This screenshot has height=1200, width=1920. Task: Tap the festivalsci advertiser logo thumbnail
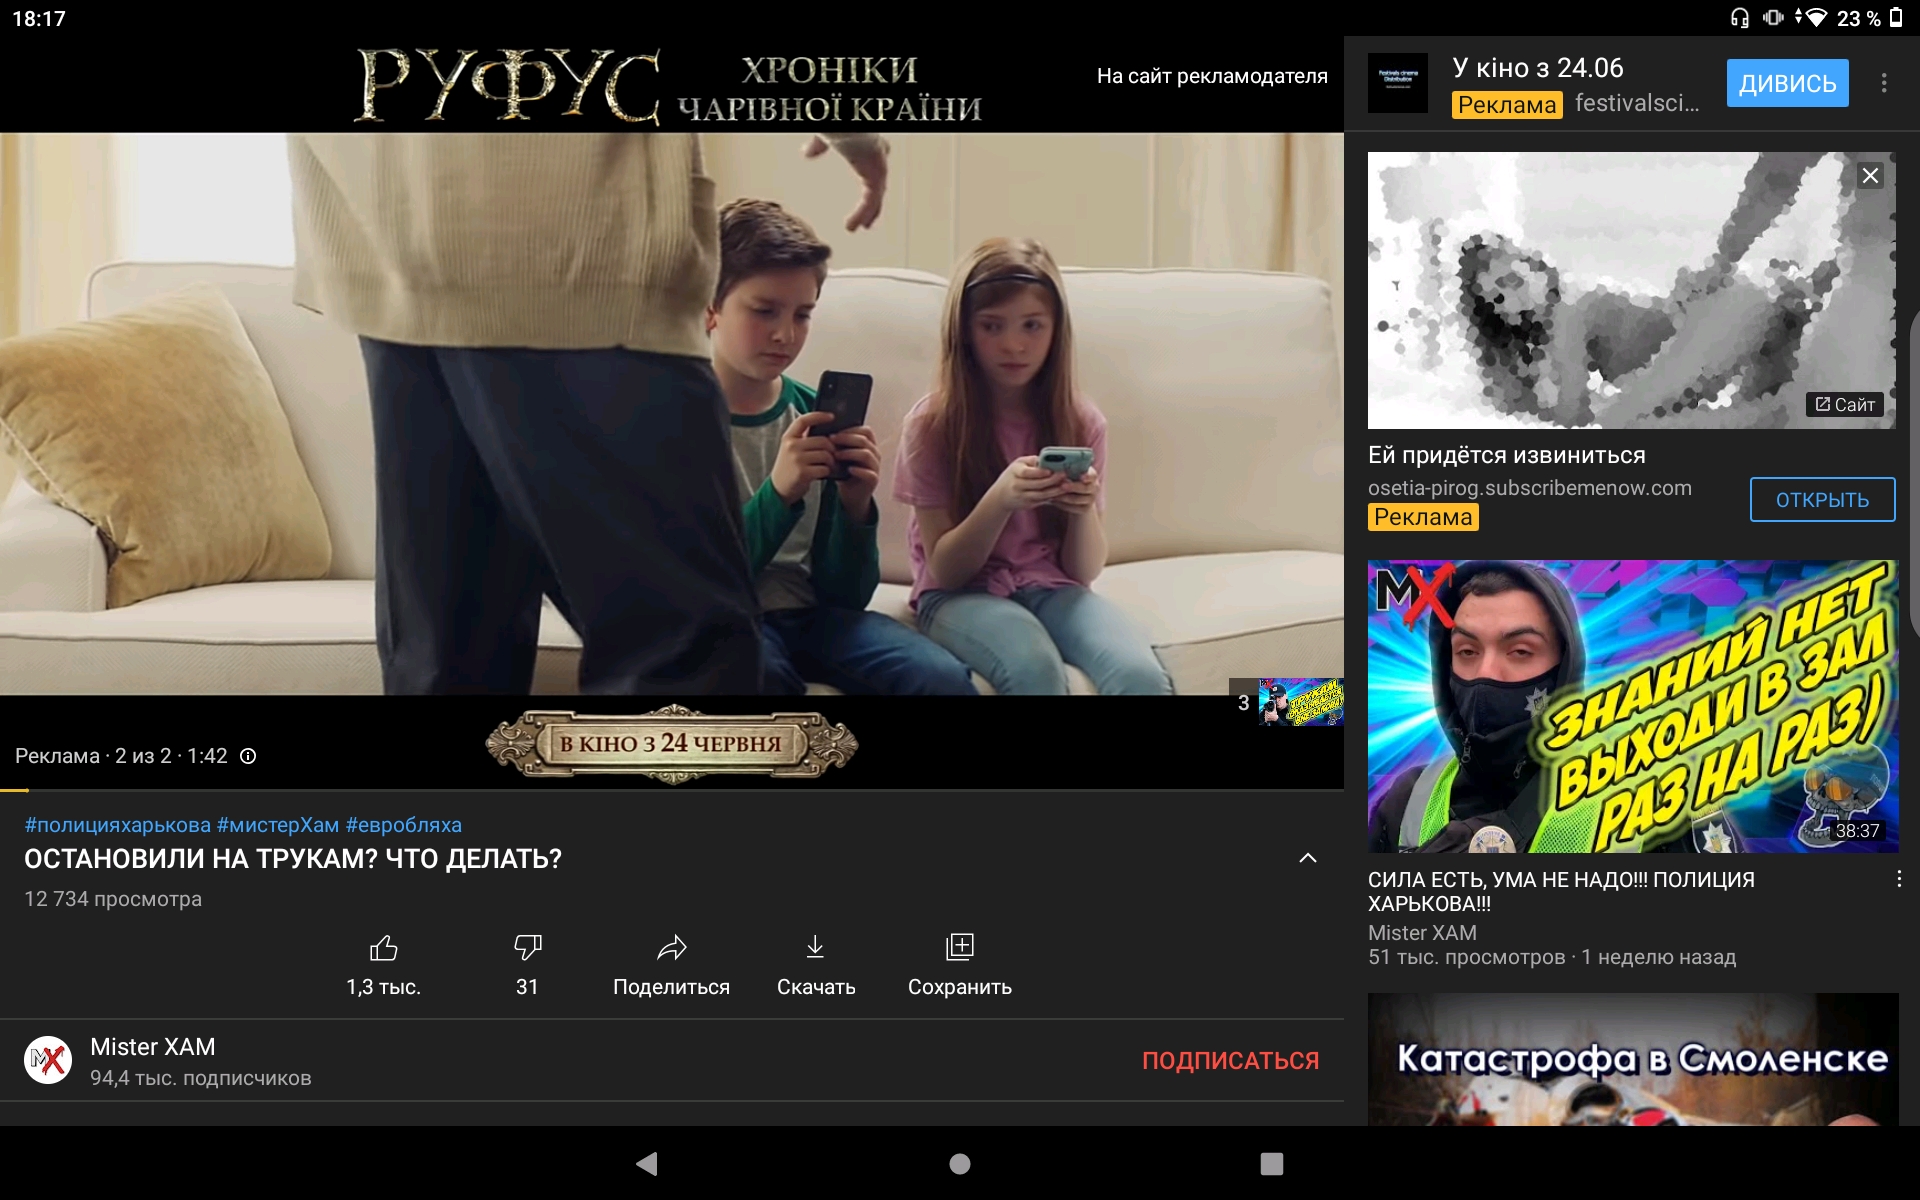(1397, 83)
